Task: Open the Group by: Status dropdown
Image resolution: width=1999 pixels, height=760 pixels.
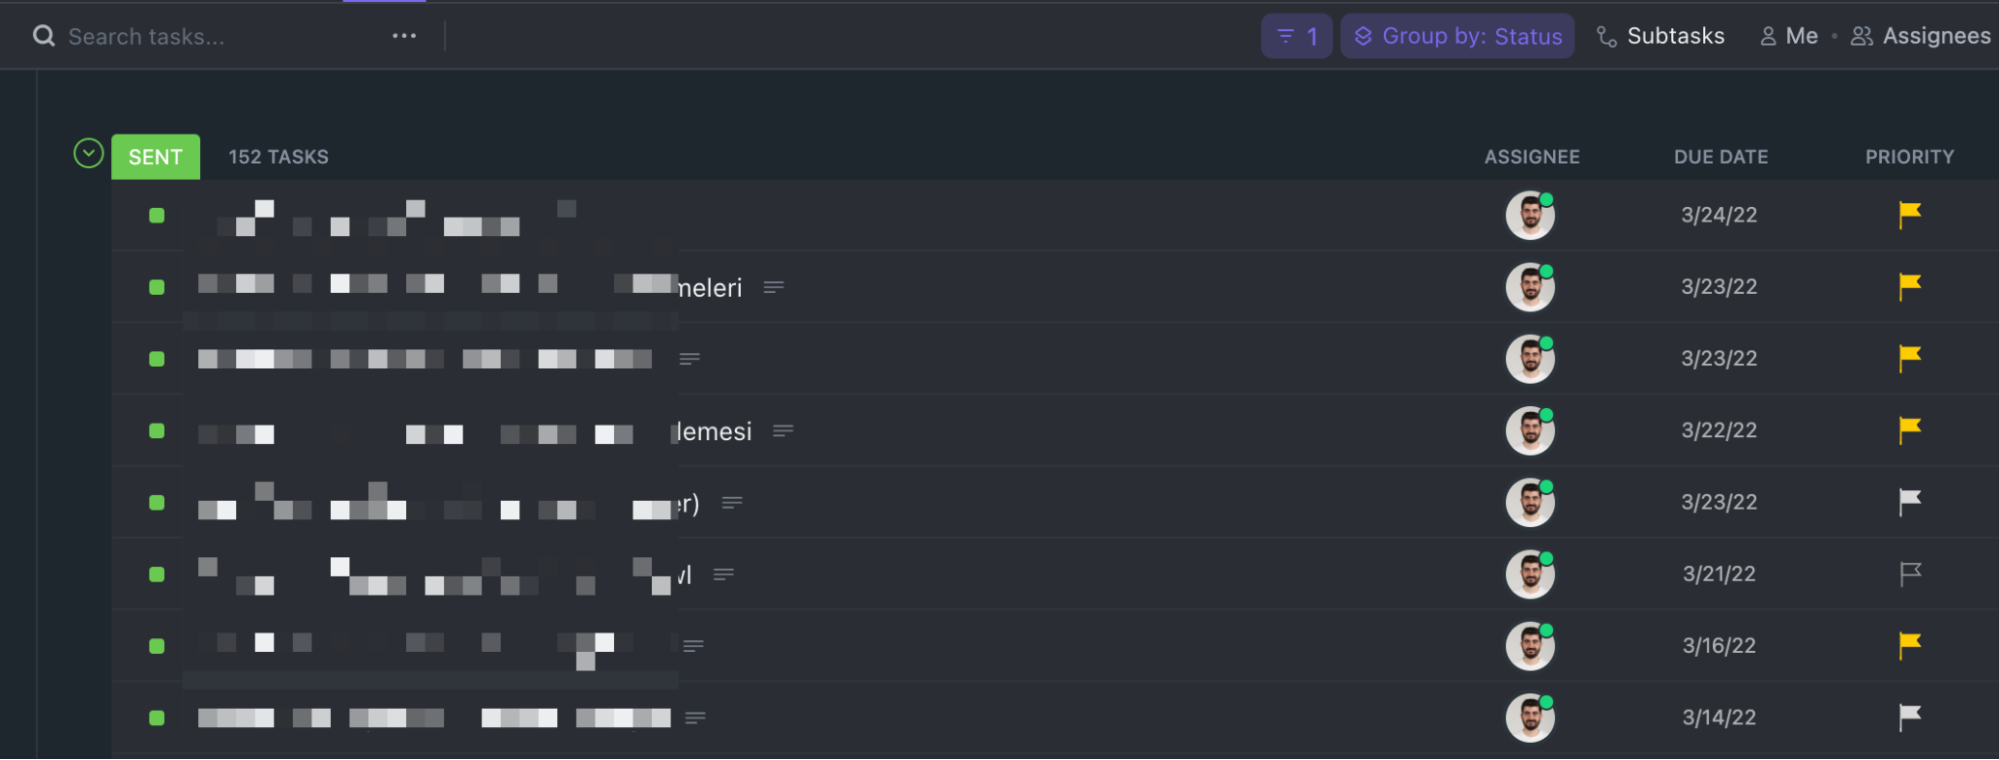Action: coord(1457,36)
